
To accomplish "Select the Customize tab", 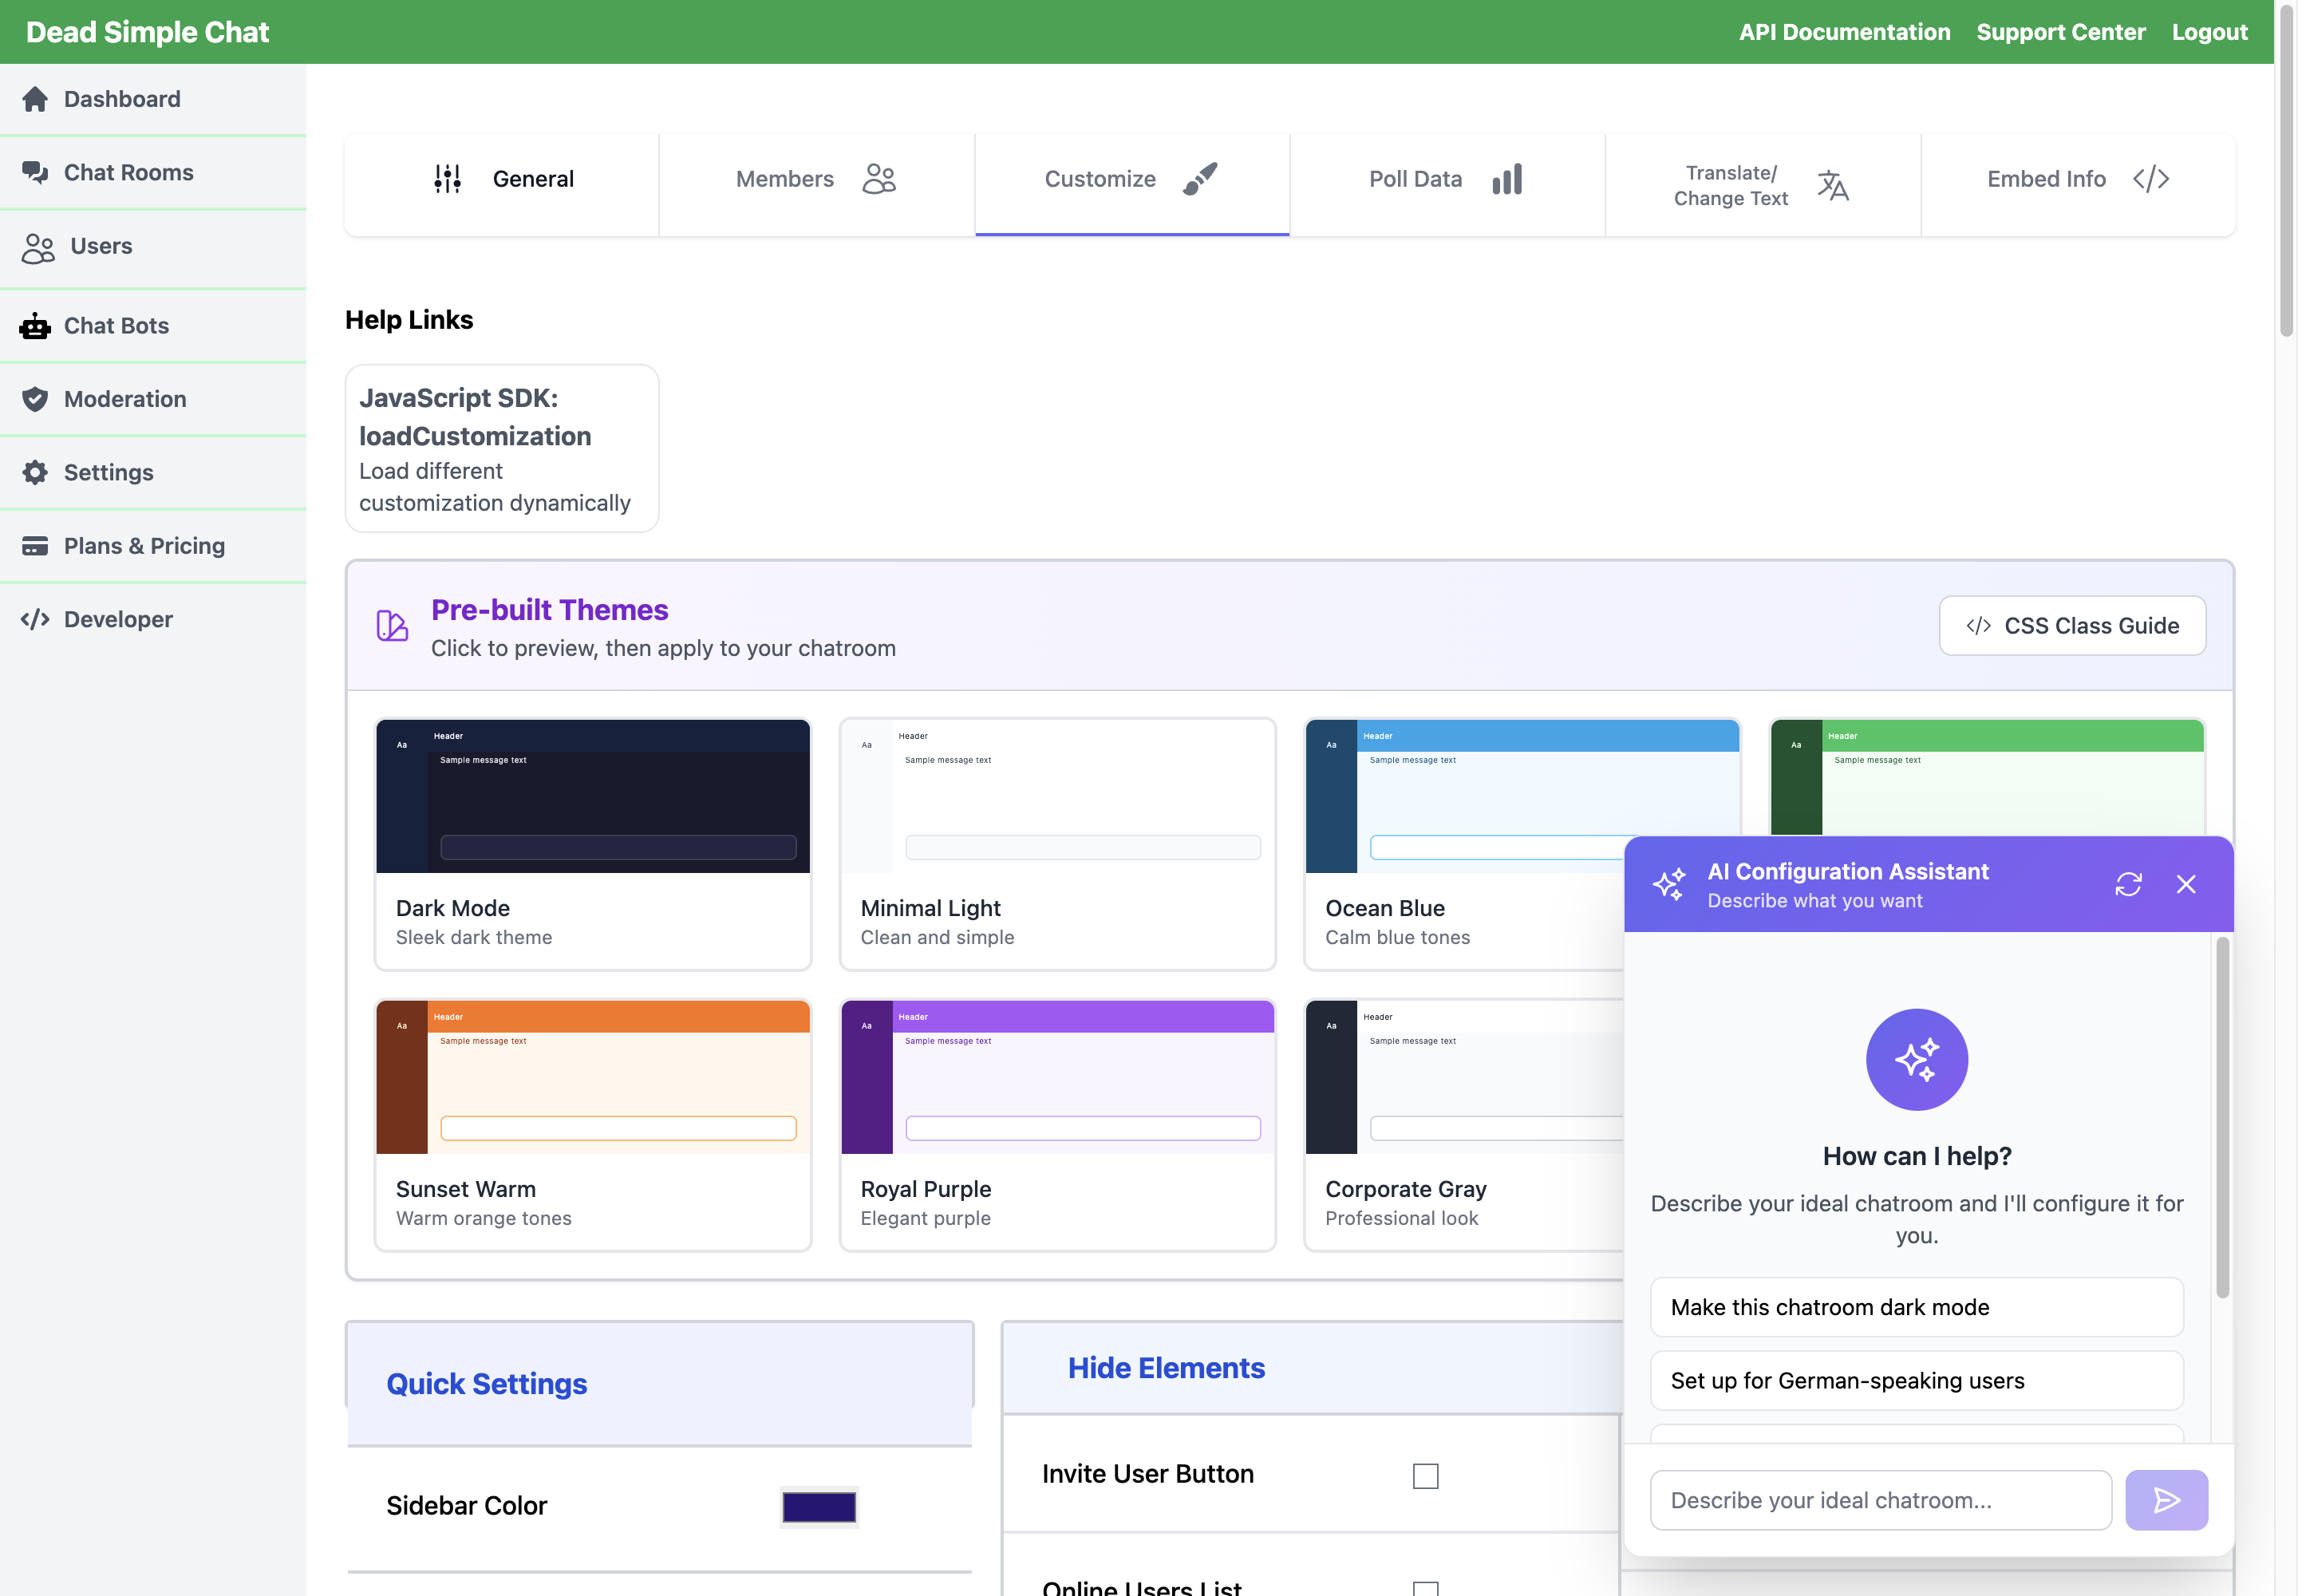I will coord(1132,185).
